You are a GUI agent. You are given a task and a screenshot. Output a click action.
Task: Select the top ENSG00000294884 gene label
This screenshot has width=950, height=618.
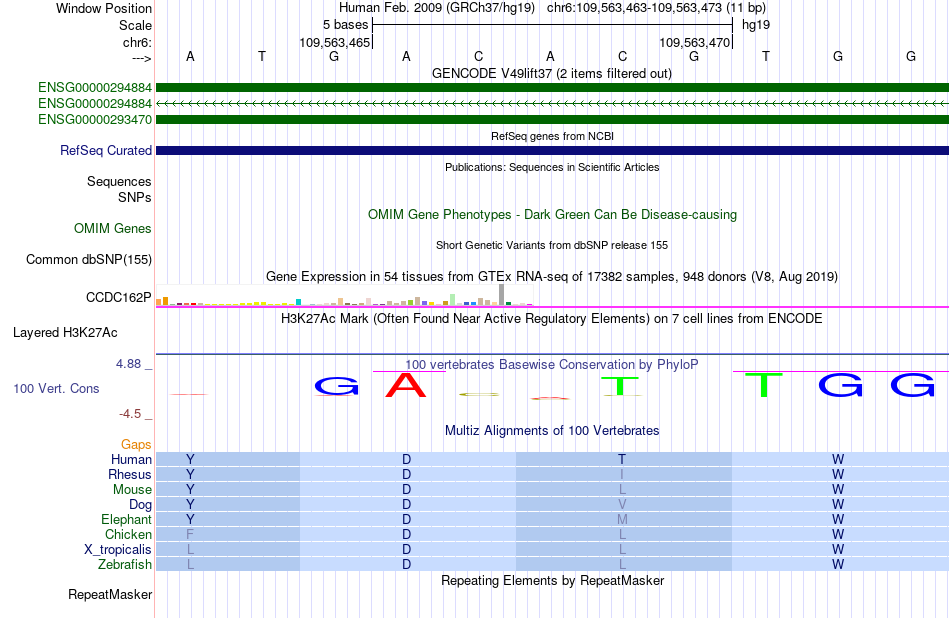click(x=95, y=87)
